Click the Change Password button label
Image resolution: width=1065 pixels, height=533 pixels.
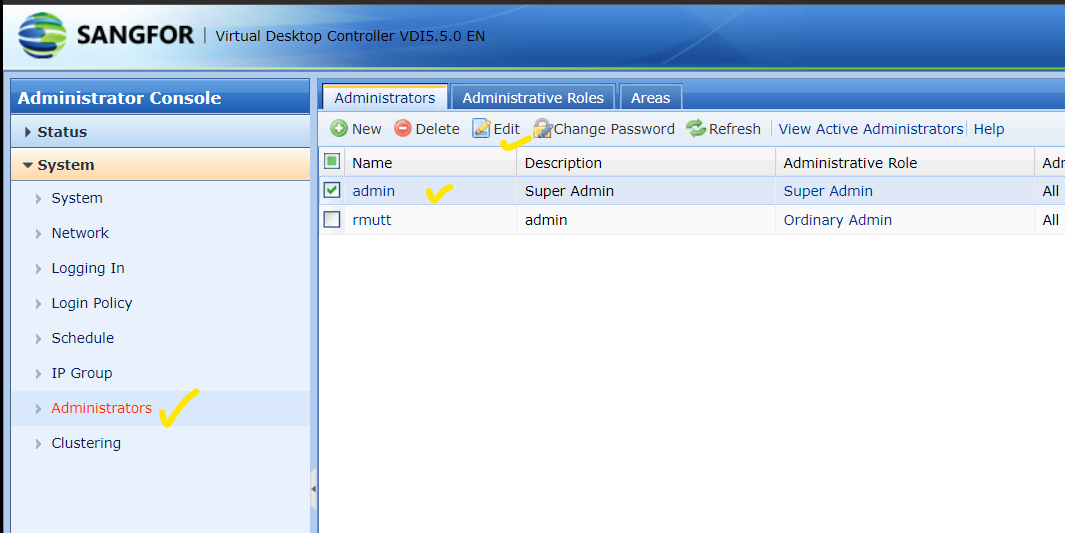click(x=614, y=129)
